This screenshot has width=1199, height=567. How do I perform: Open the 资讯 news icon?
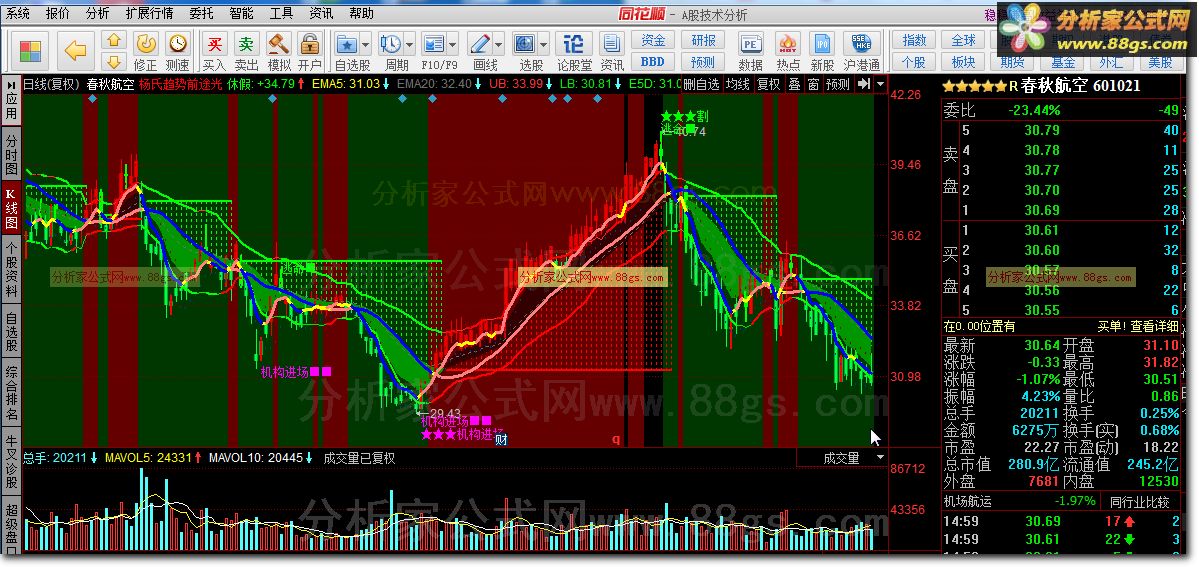coord(612,51)
